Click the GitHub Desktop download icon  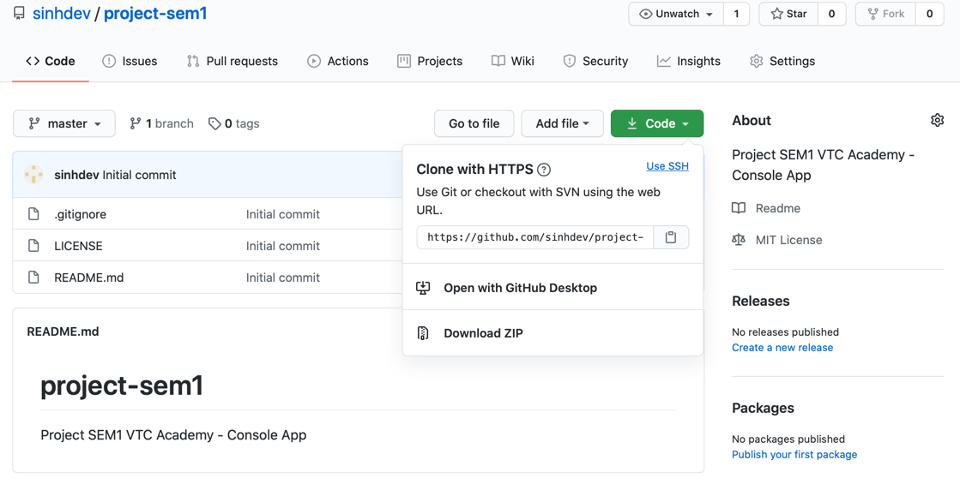423,288
